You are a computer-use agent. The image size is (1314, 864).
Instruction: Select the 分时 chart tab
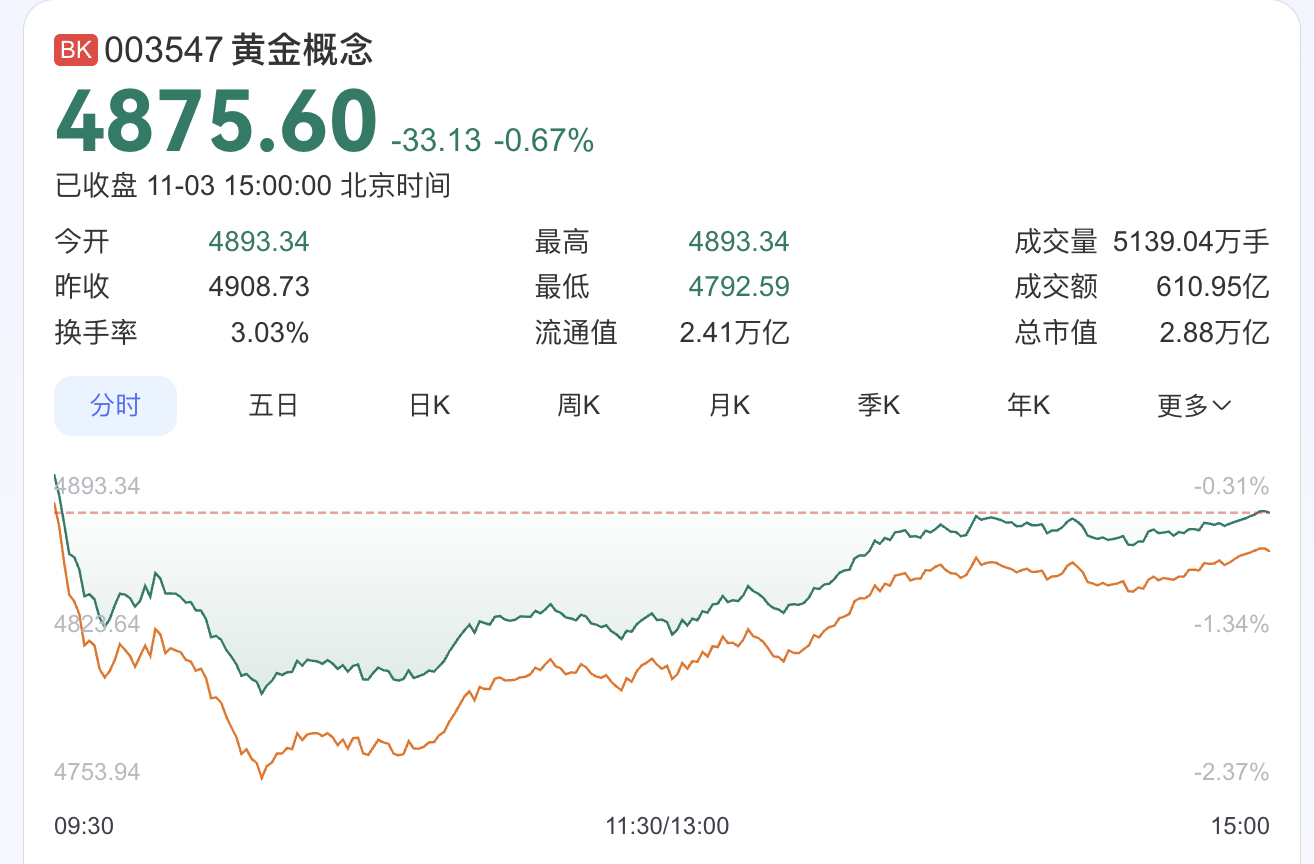pos(115,406)
